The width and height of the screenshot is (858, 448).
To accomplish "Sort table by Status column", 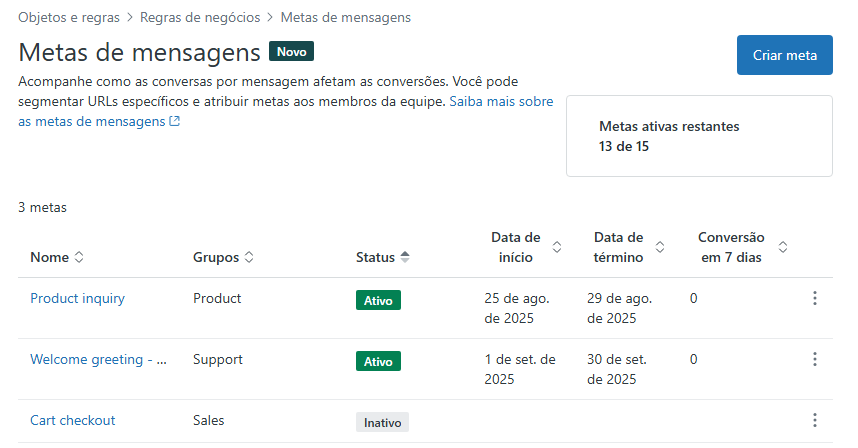I will point(382,257).
